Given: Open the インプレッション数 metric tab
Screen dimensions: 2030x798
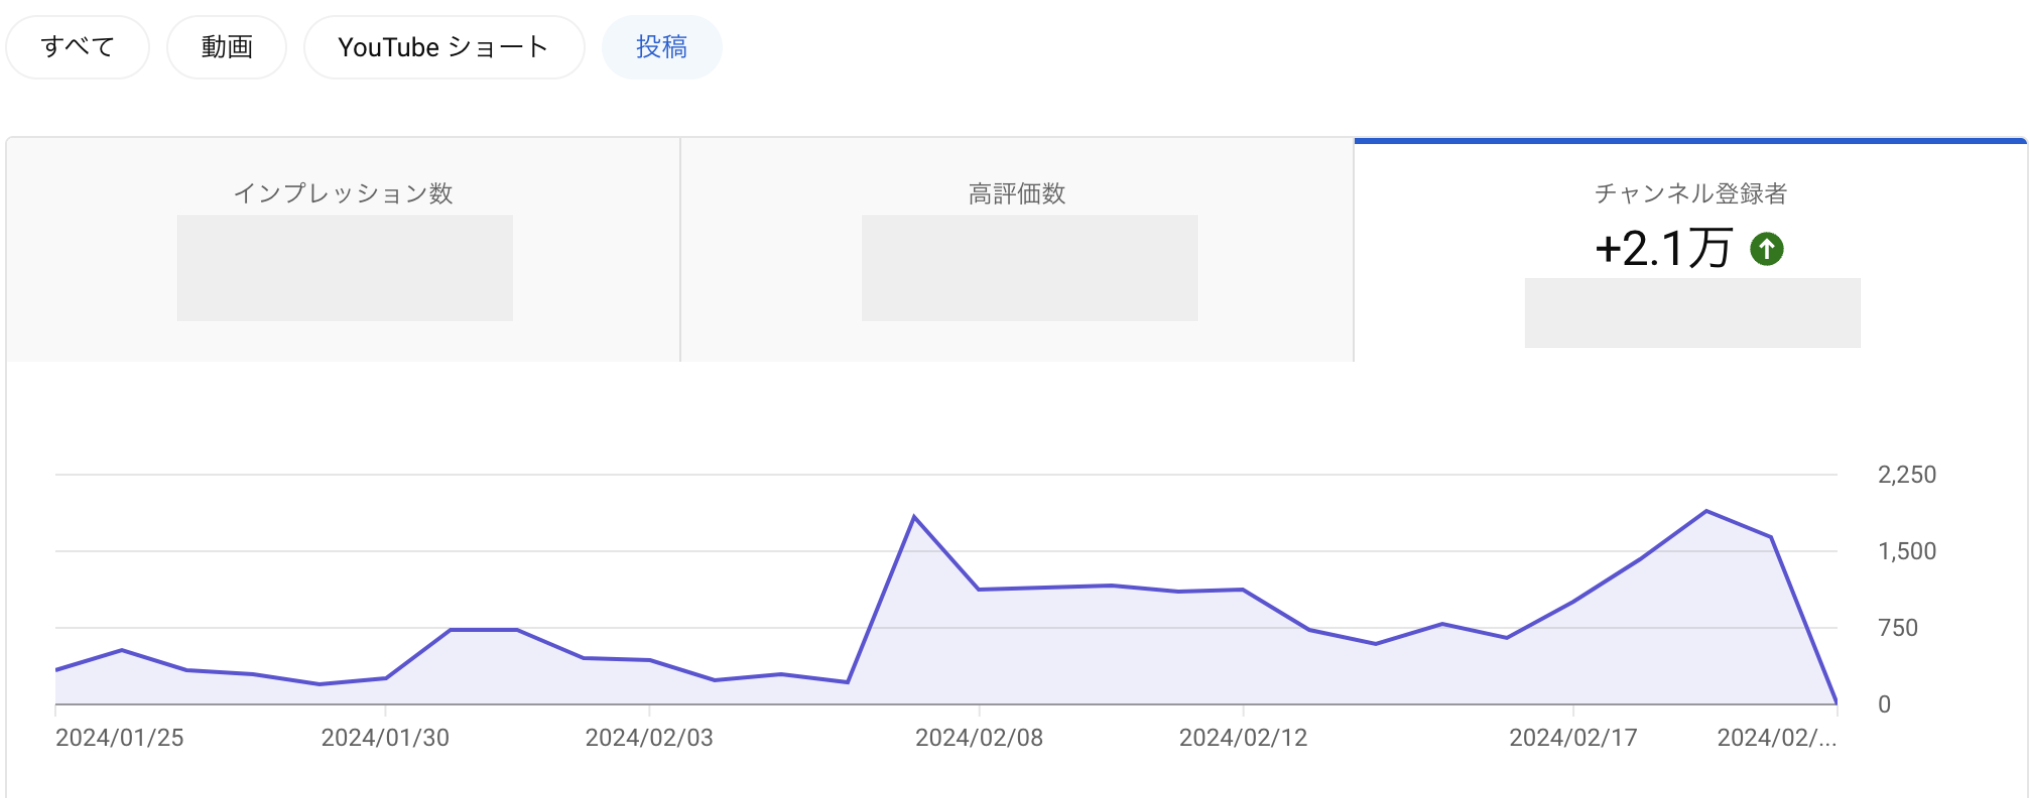Looking at the screenshot, I should (x=343, y=193).
